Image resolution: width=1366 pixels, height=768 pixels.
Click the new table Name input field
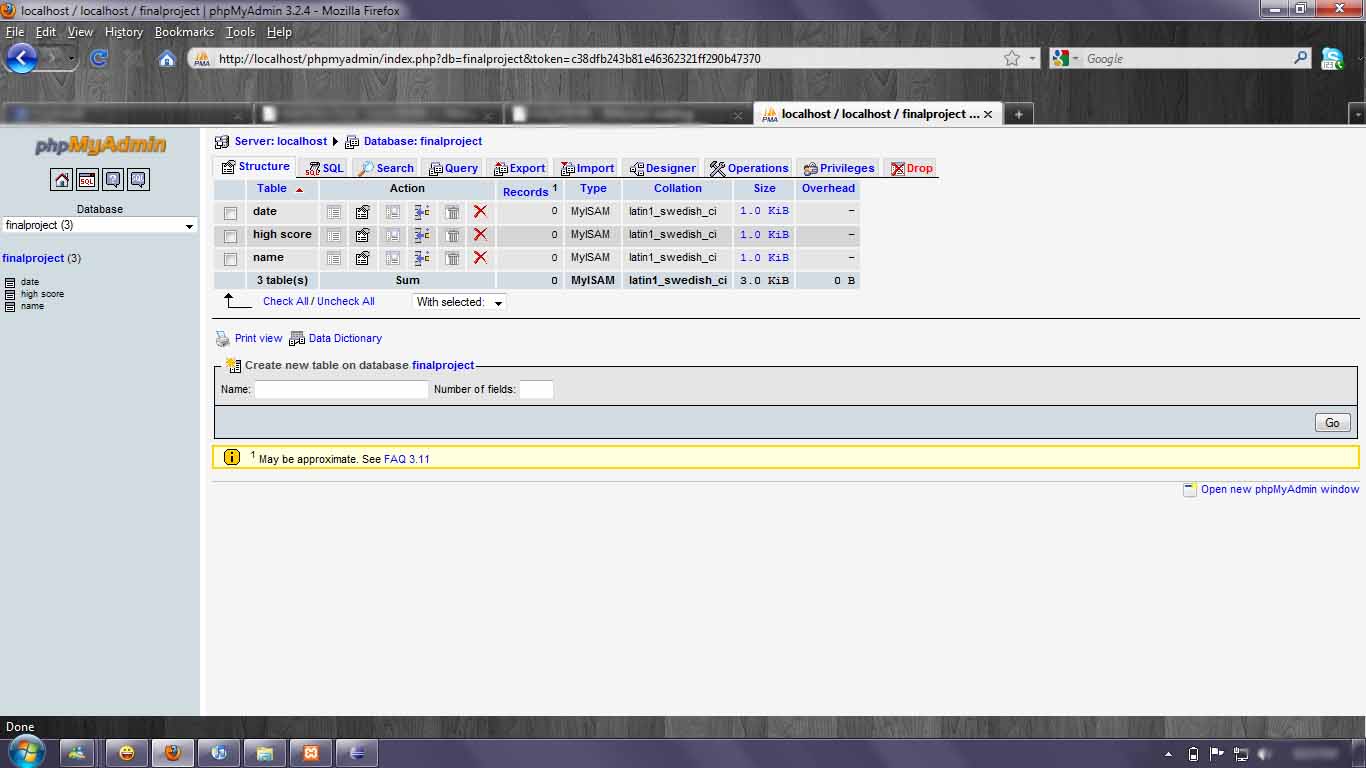point(341,390)
